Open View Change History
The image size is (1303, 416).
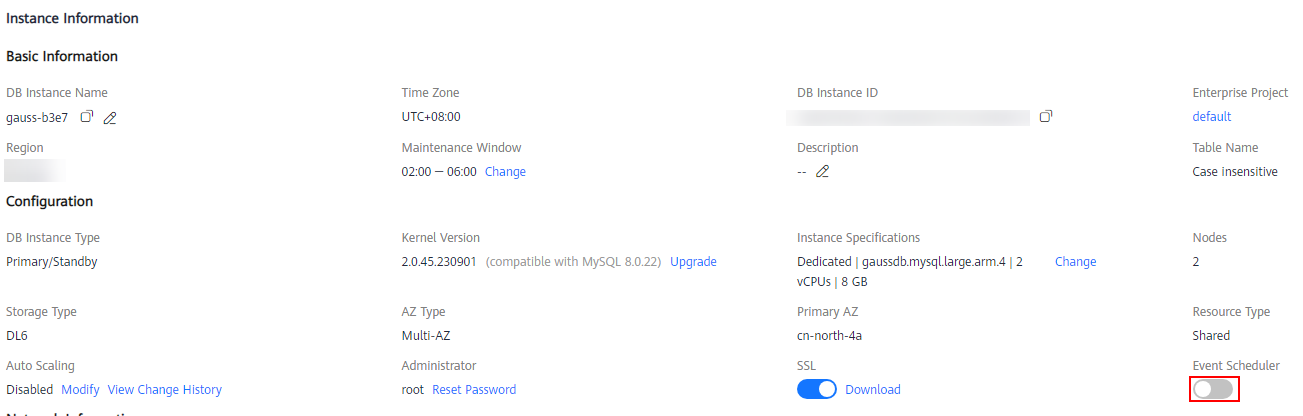click(x=165, y=390)
